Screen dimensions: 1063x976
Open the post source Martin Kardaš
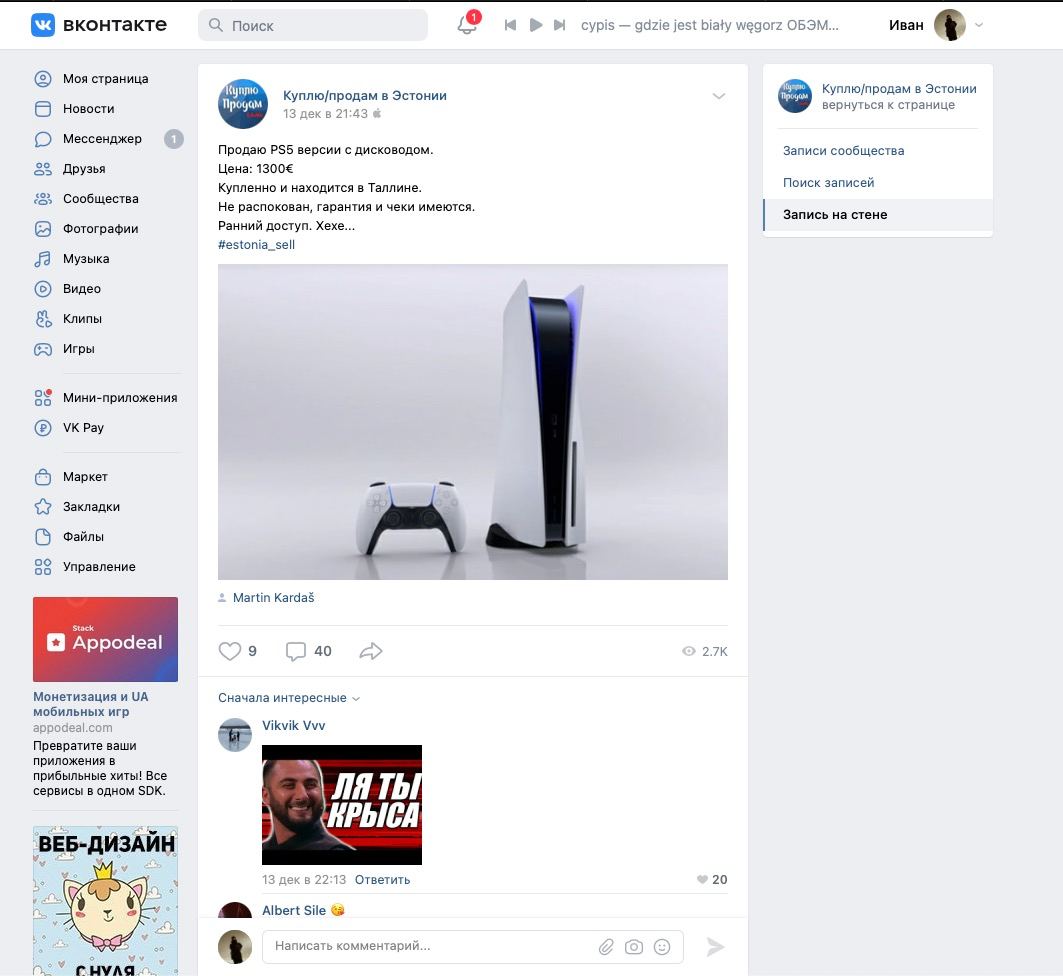(x=273, y=598)
